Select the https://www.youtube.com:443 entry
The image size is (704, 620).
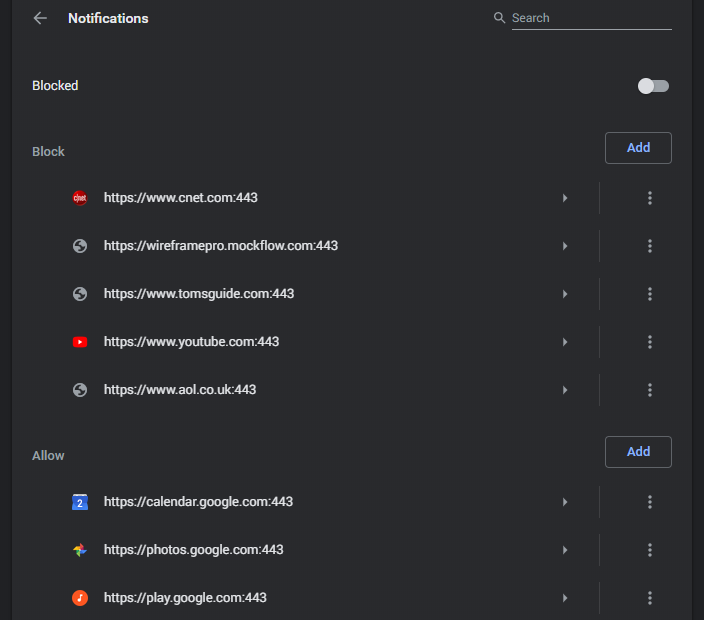coord(191,342)
